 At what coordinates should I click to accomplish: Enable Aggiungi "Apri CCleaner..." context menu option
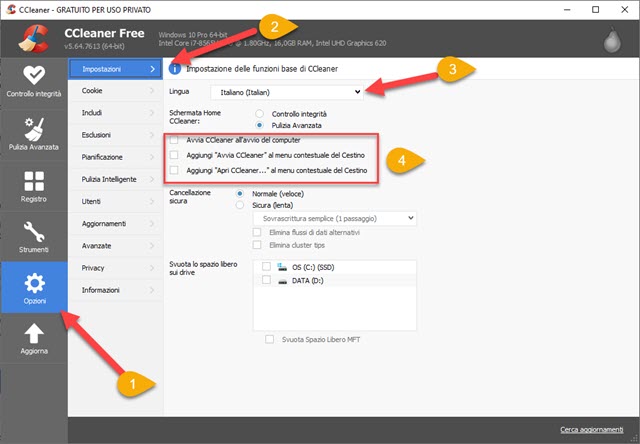pyautogui.click(x=174, y=170)
